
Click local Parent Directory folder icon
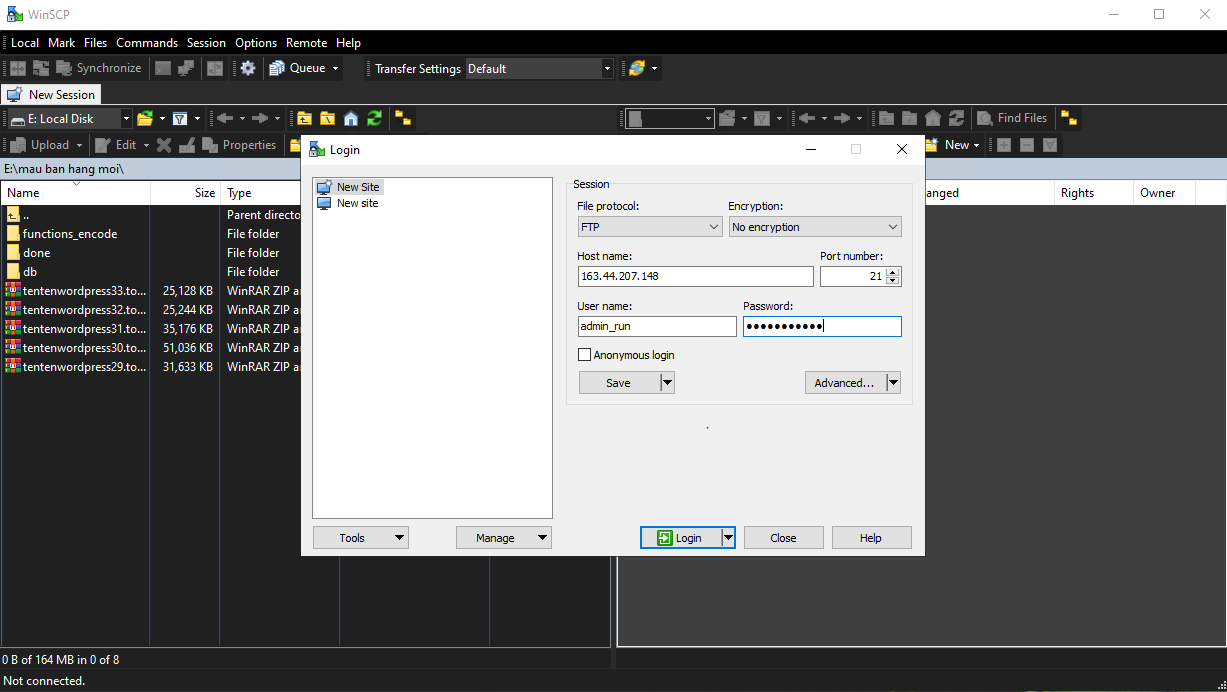click(x=304, y=118)
